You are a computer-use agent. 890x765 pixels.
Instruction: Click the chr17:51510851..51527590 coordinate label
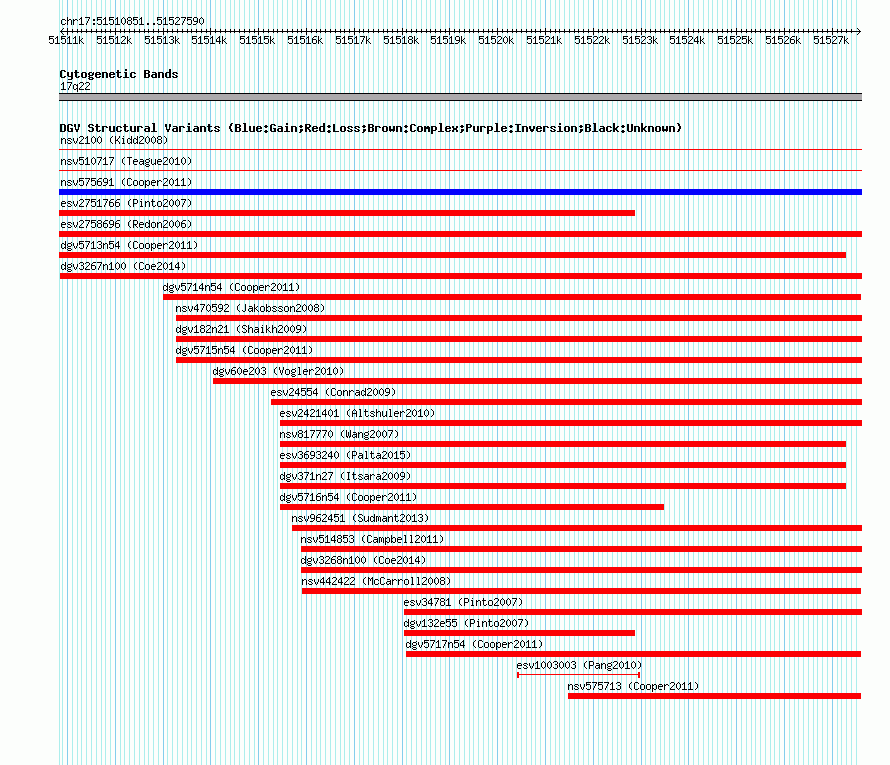(132, 21)
